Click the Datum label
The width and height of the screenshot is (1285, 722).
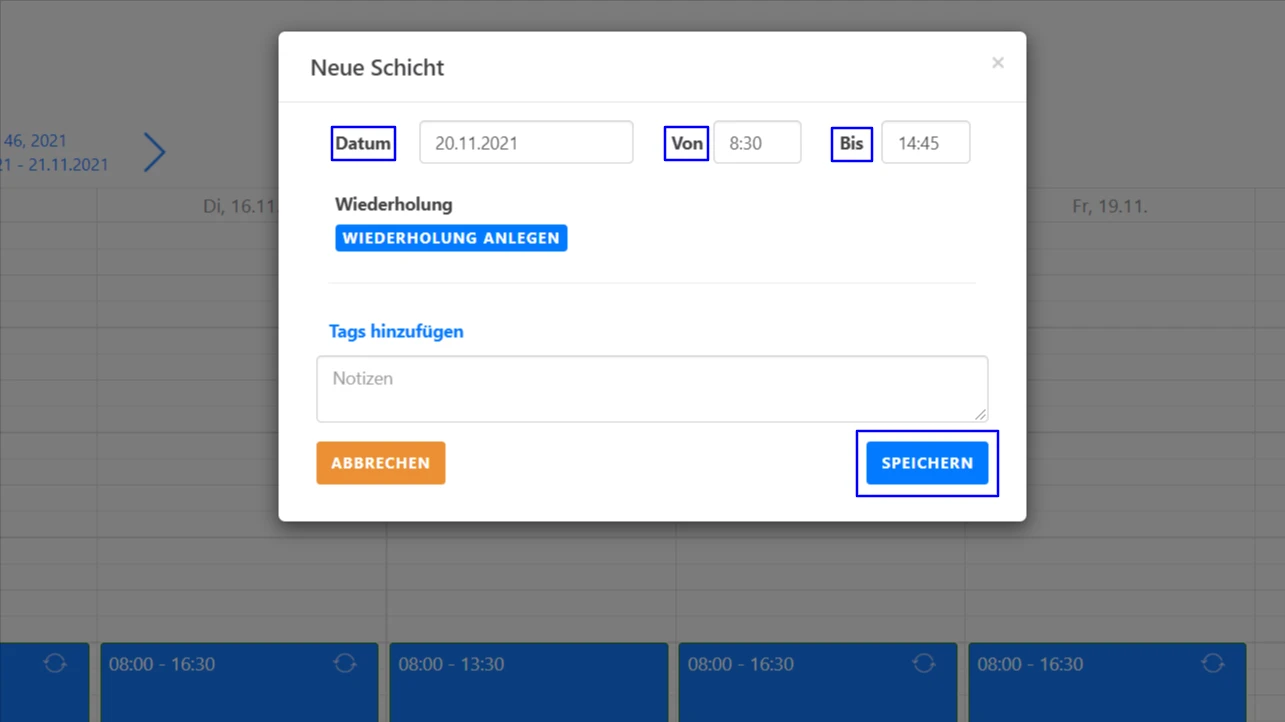tap(363, 143)
